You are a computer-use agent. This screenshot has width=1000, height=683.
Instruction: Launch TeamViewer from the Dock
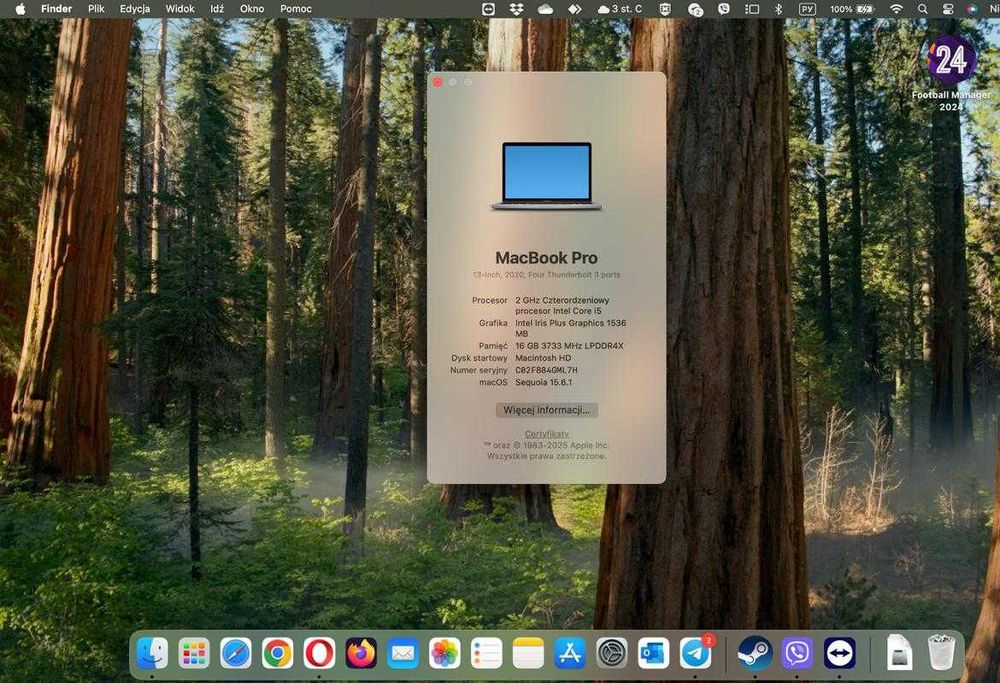839,654
